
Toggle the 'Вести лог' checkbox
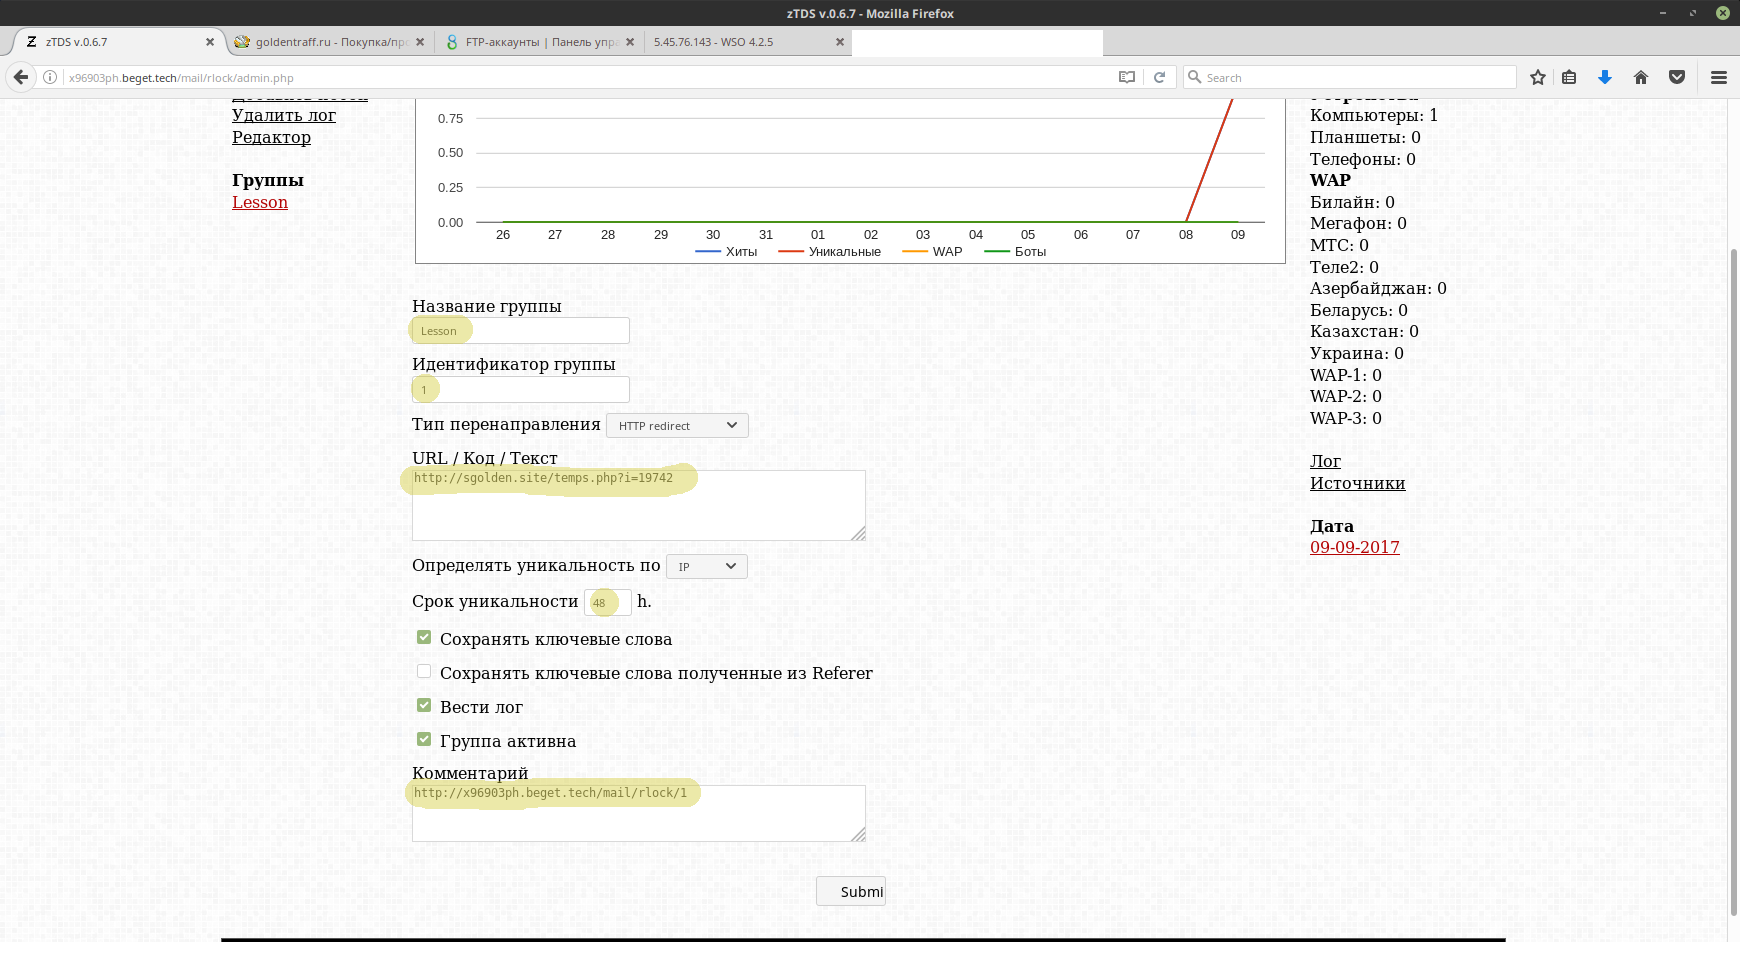[x=424, y=705]
